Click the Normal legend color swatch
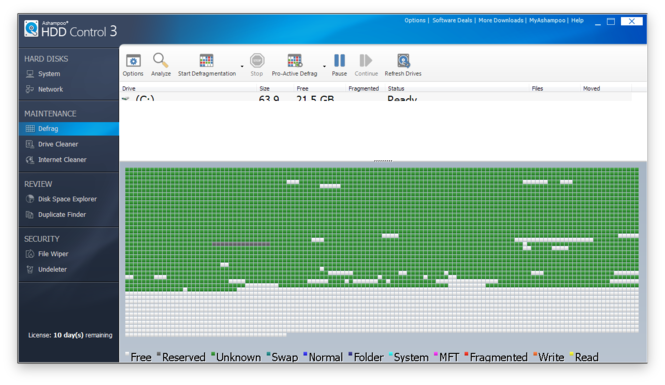Viewport: 665px width, 385px height. point(305,354)
